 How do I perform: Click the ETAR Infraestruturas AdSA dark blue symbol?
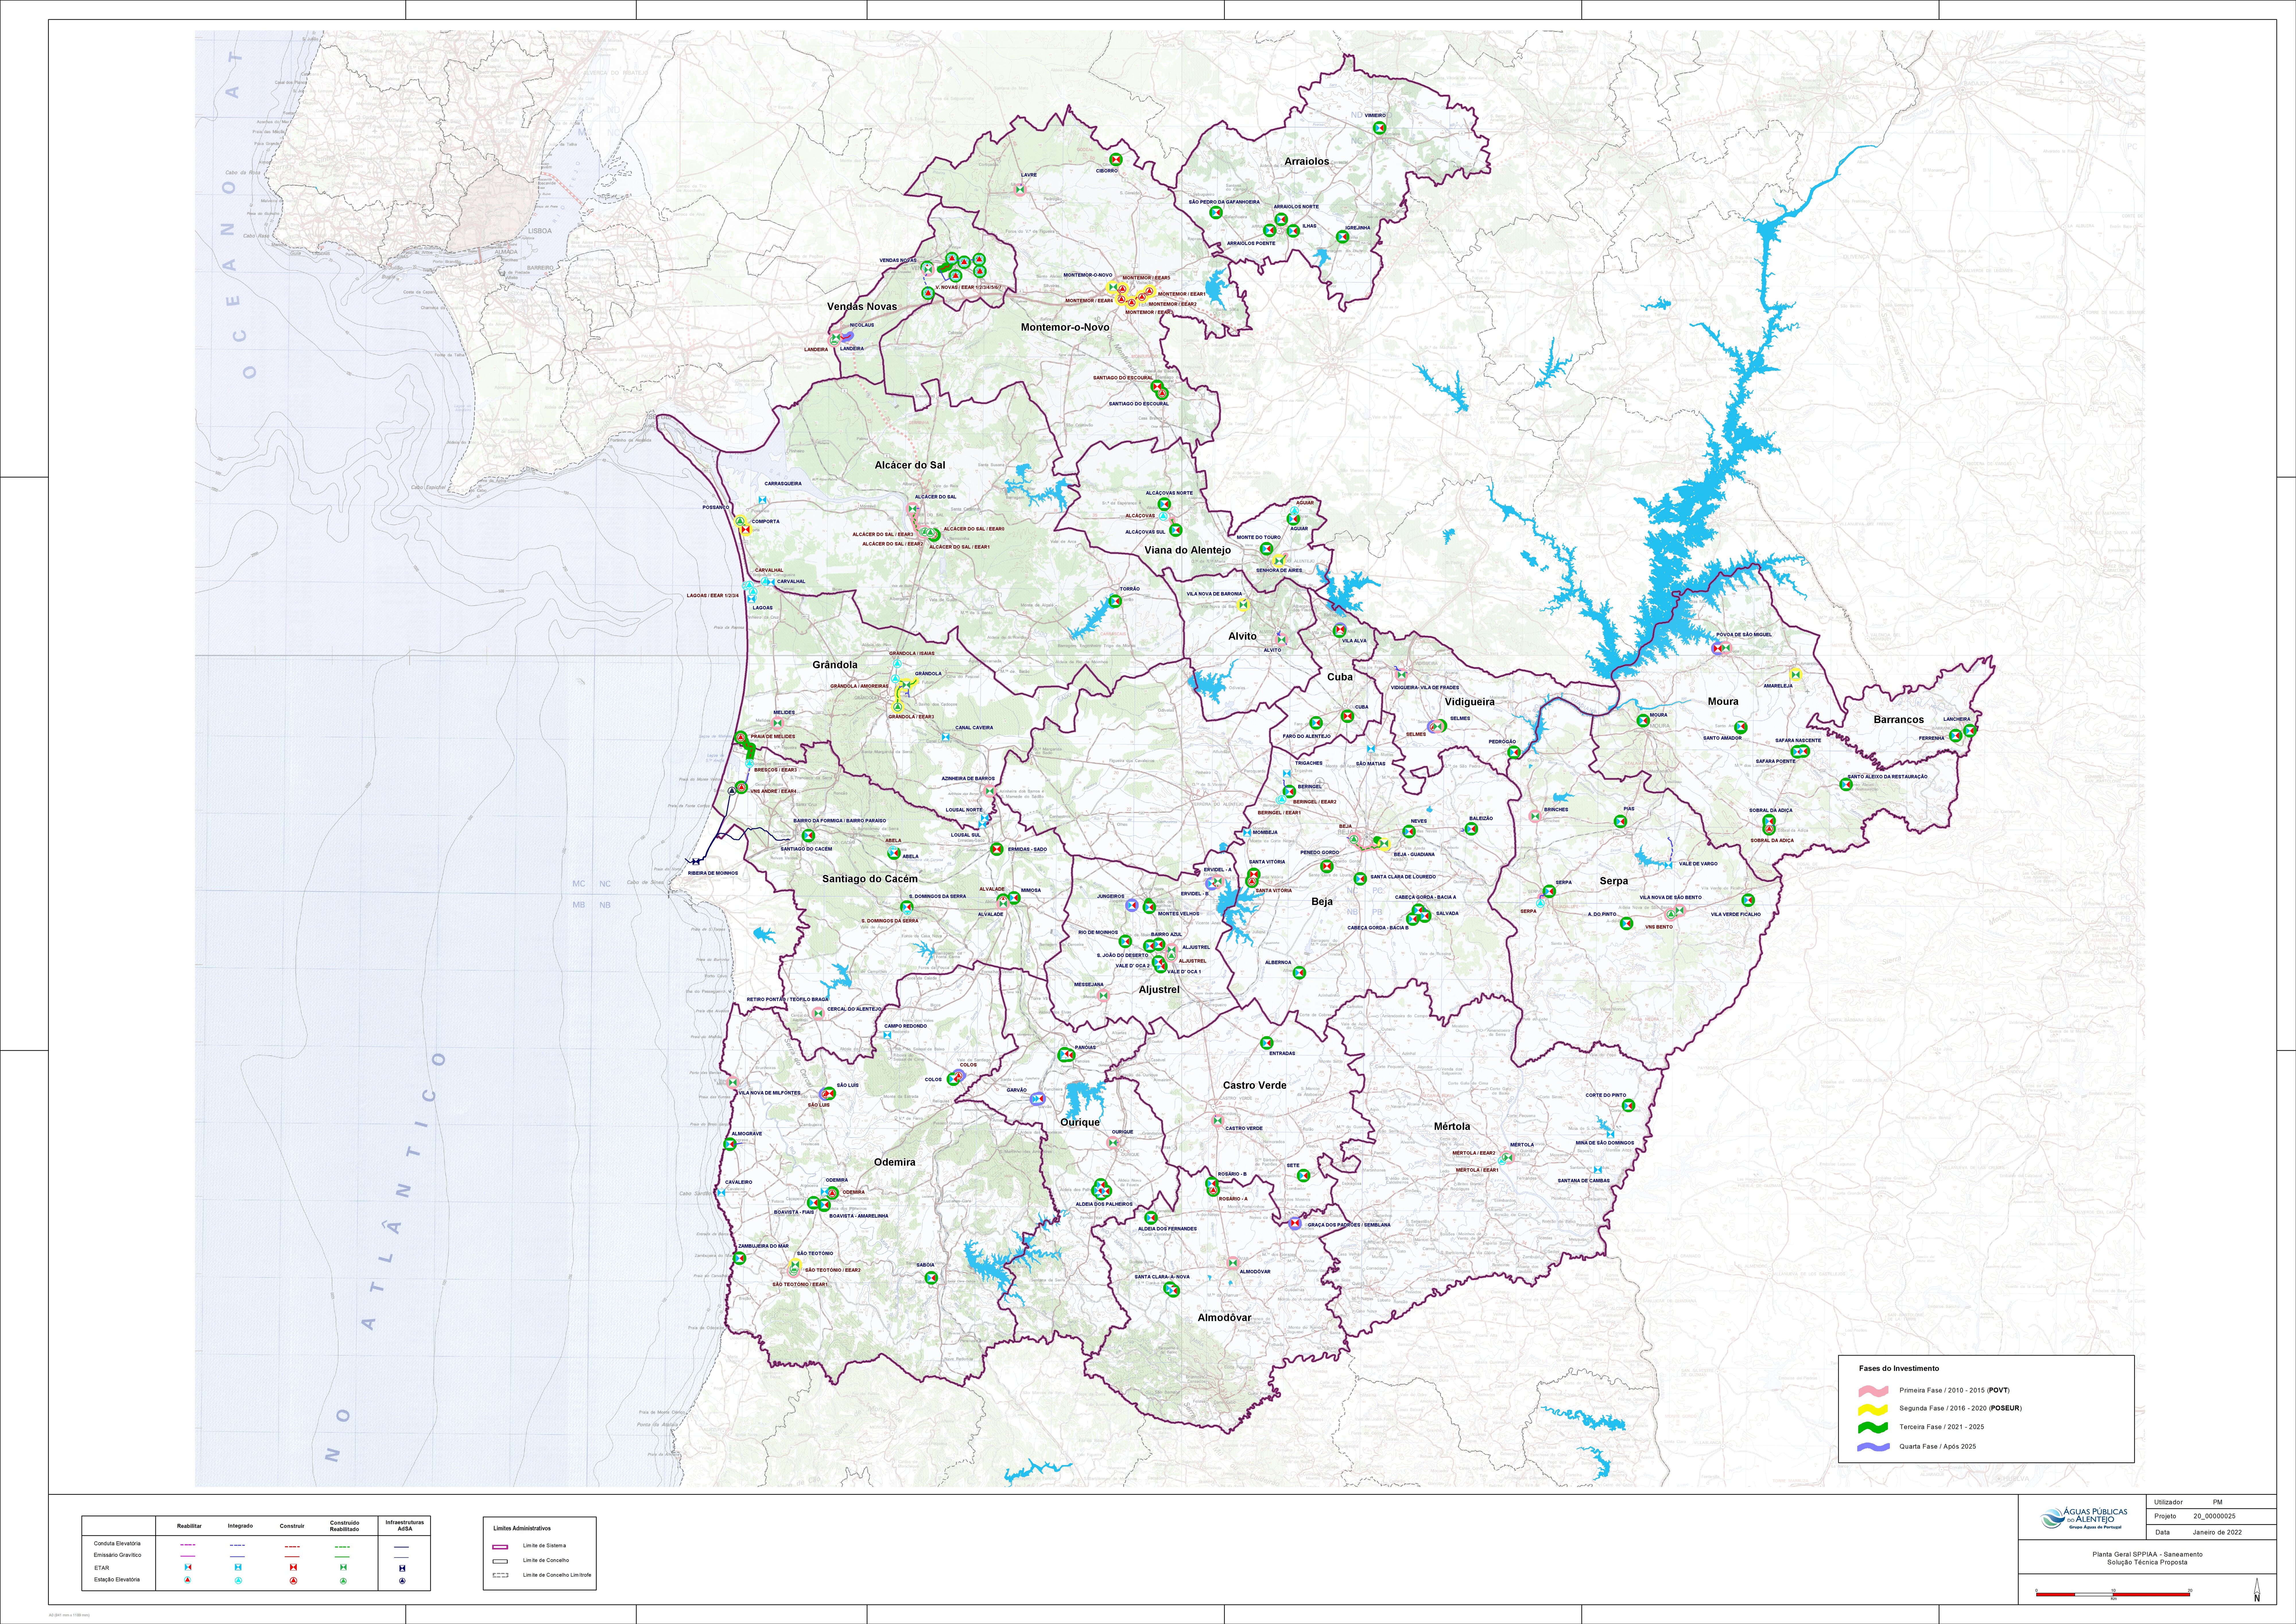402,1568
